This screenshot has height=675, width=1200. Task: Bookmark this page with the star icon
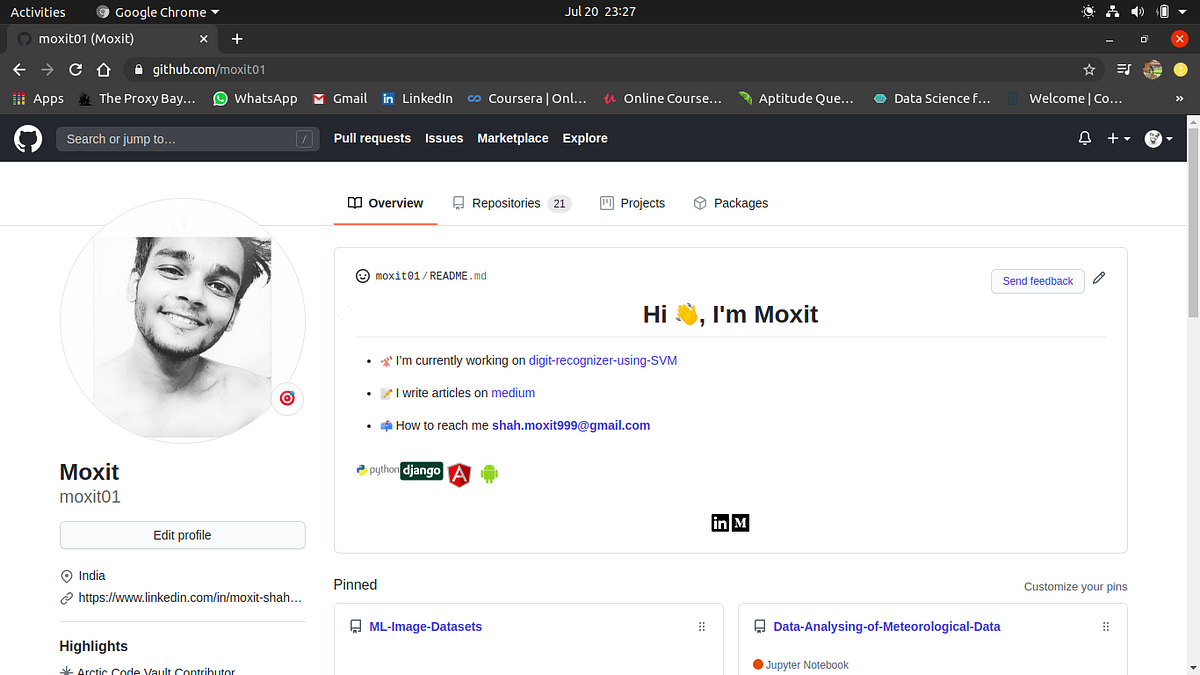[x=1089, y=71]
